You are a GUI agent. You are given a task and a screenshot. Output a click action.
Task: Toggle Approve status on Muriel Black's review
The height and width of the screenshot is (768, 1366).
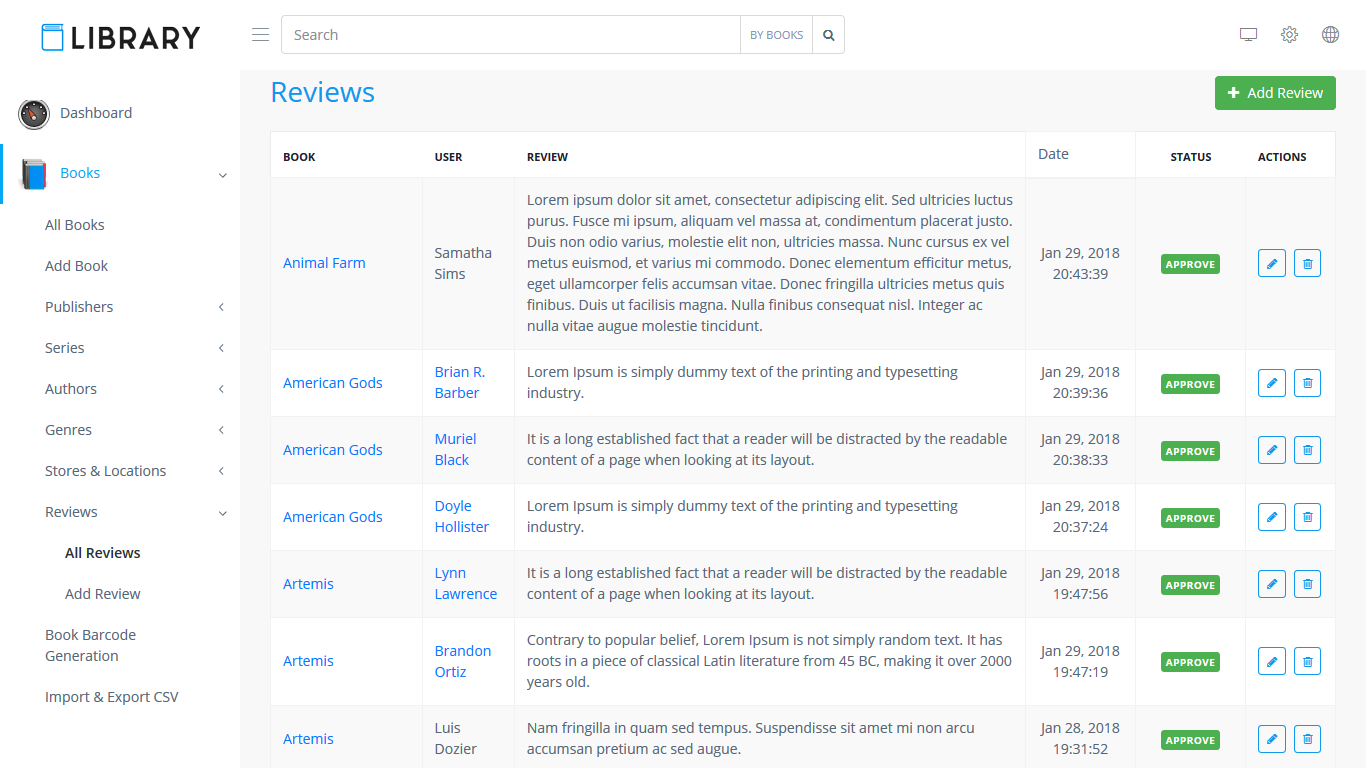1190,451
